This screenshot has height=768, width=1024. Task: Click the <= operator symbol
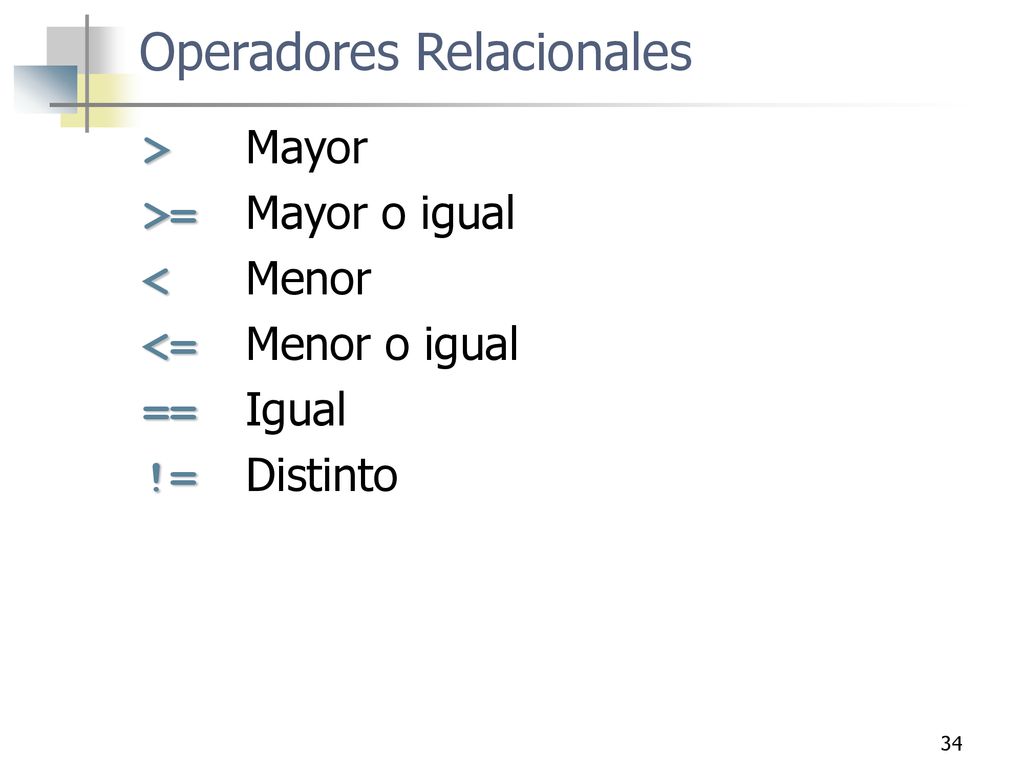[169, 347]
